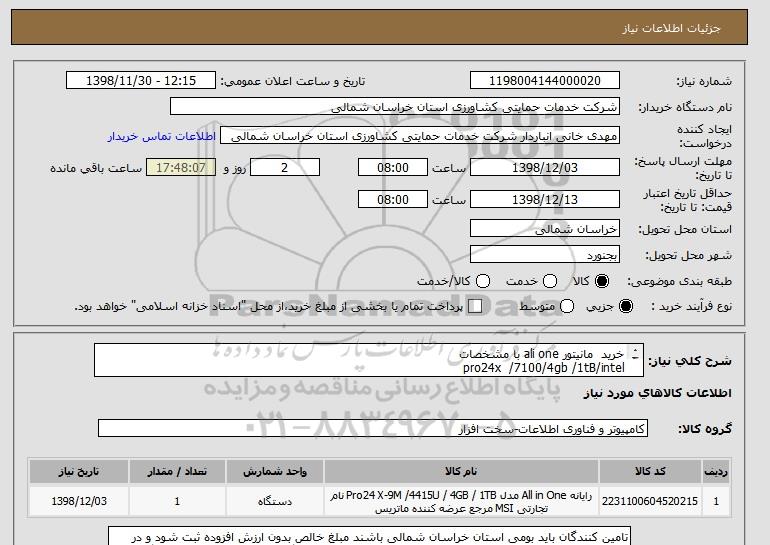The width and height of the screenshot is (770, 545).
Task: Choose the متوسط purchase process option
Action: click(567, 306)
